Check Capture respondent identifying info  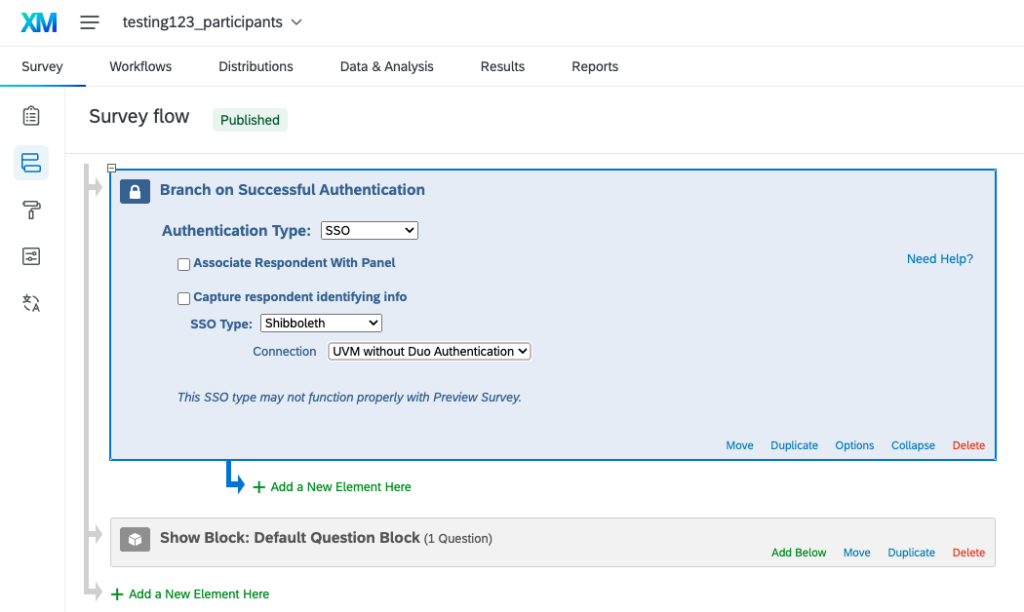click(x=183, y=298)
